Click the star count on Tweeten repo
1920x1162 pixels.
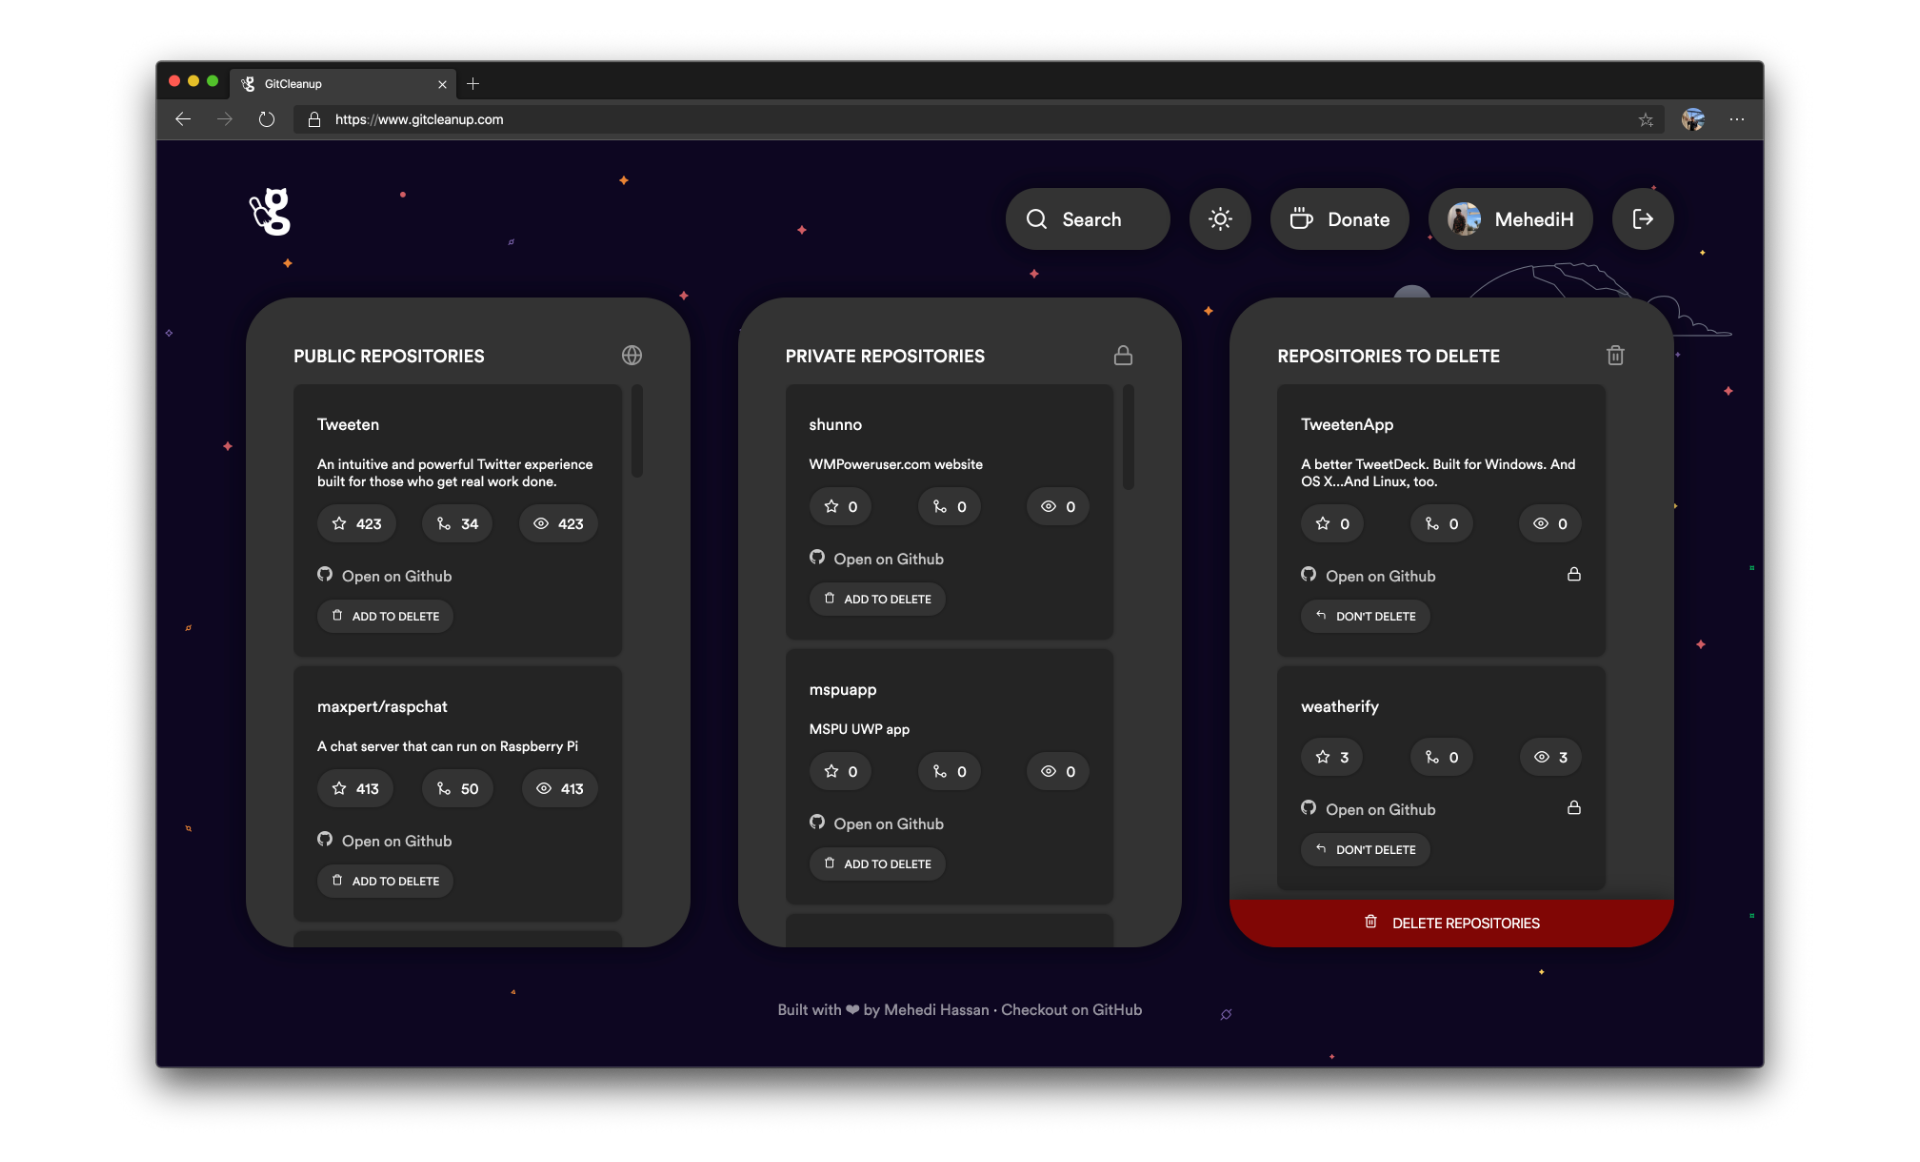[357, 524]
